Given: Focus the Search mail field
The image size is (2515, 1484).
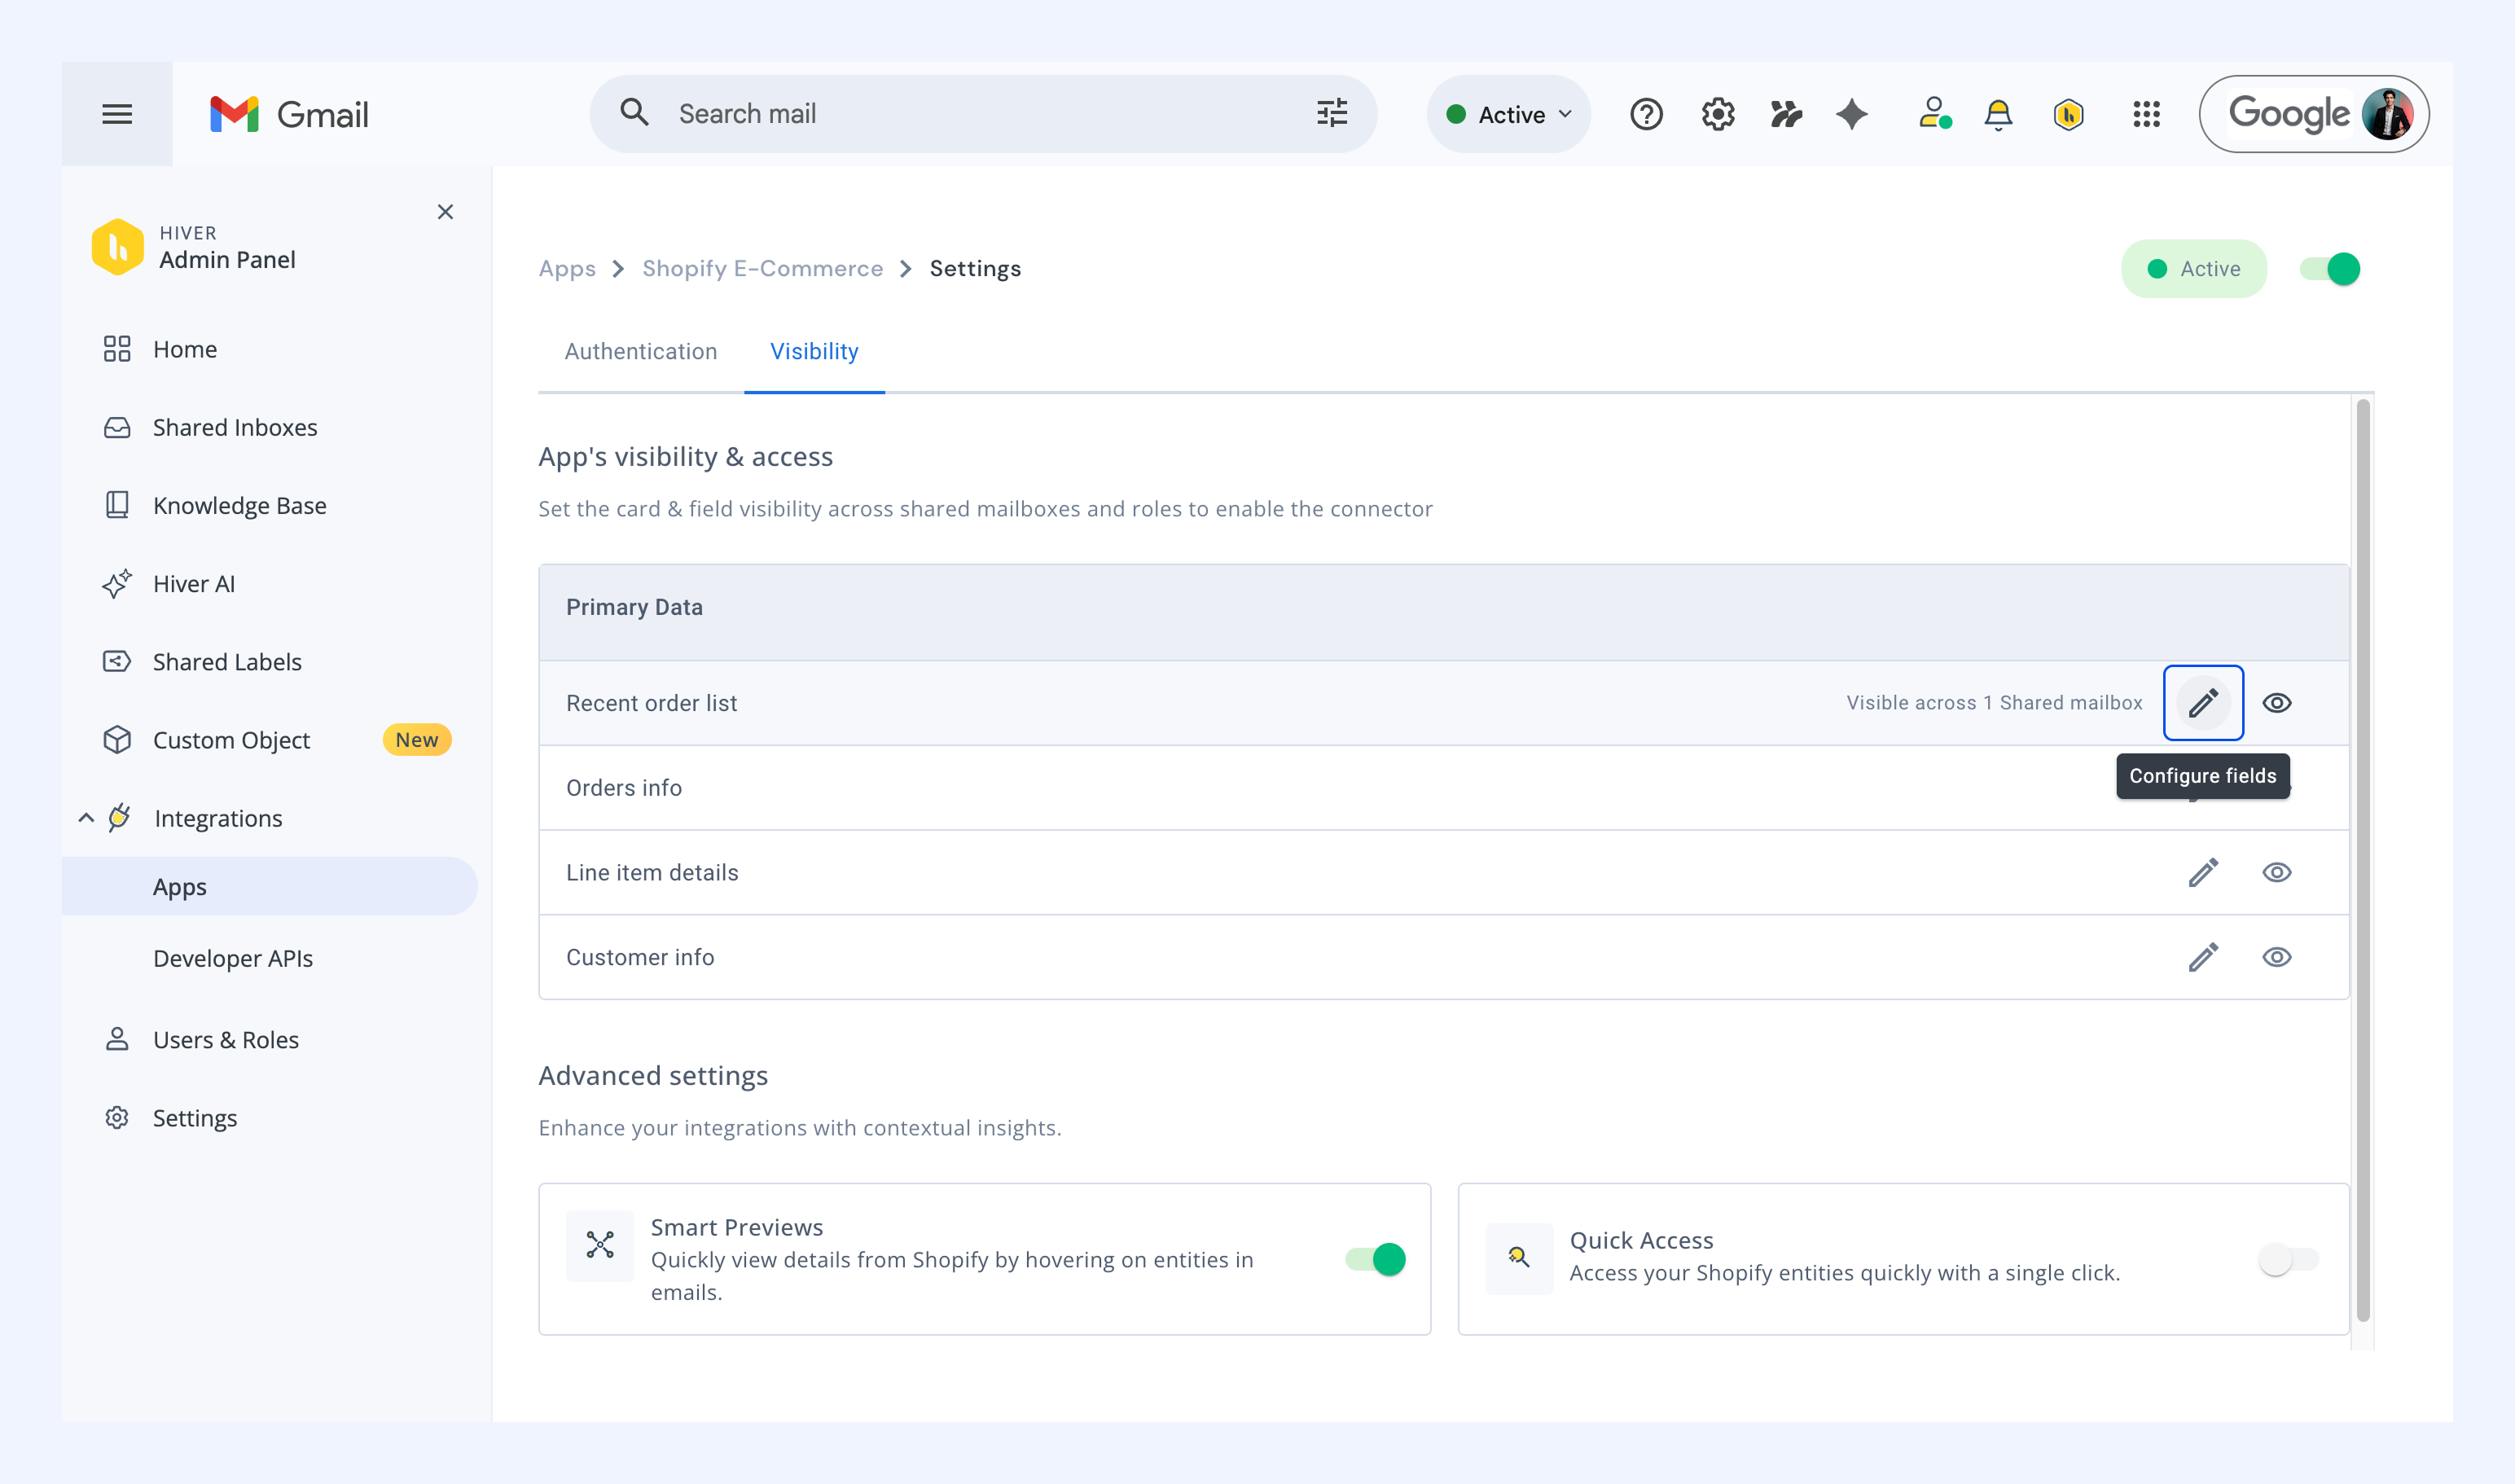Looking at the screenshot, I should (x=985, y=114).
